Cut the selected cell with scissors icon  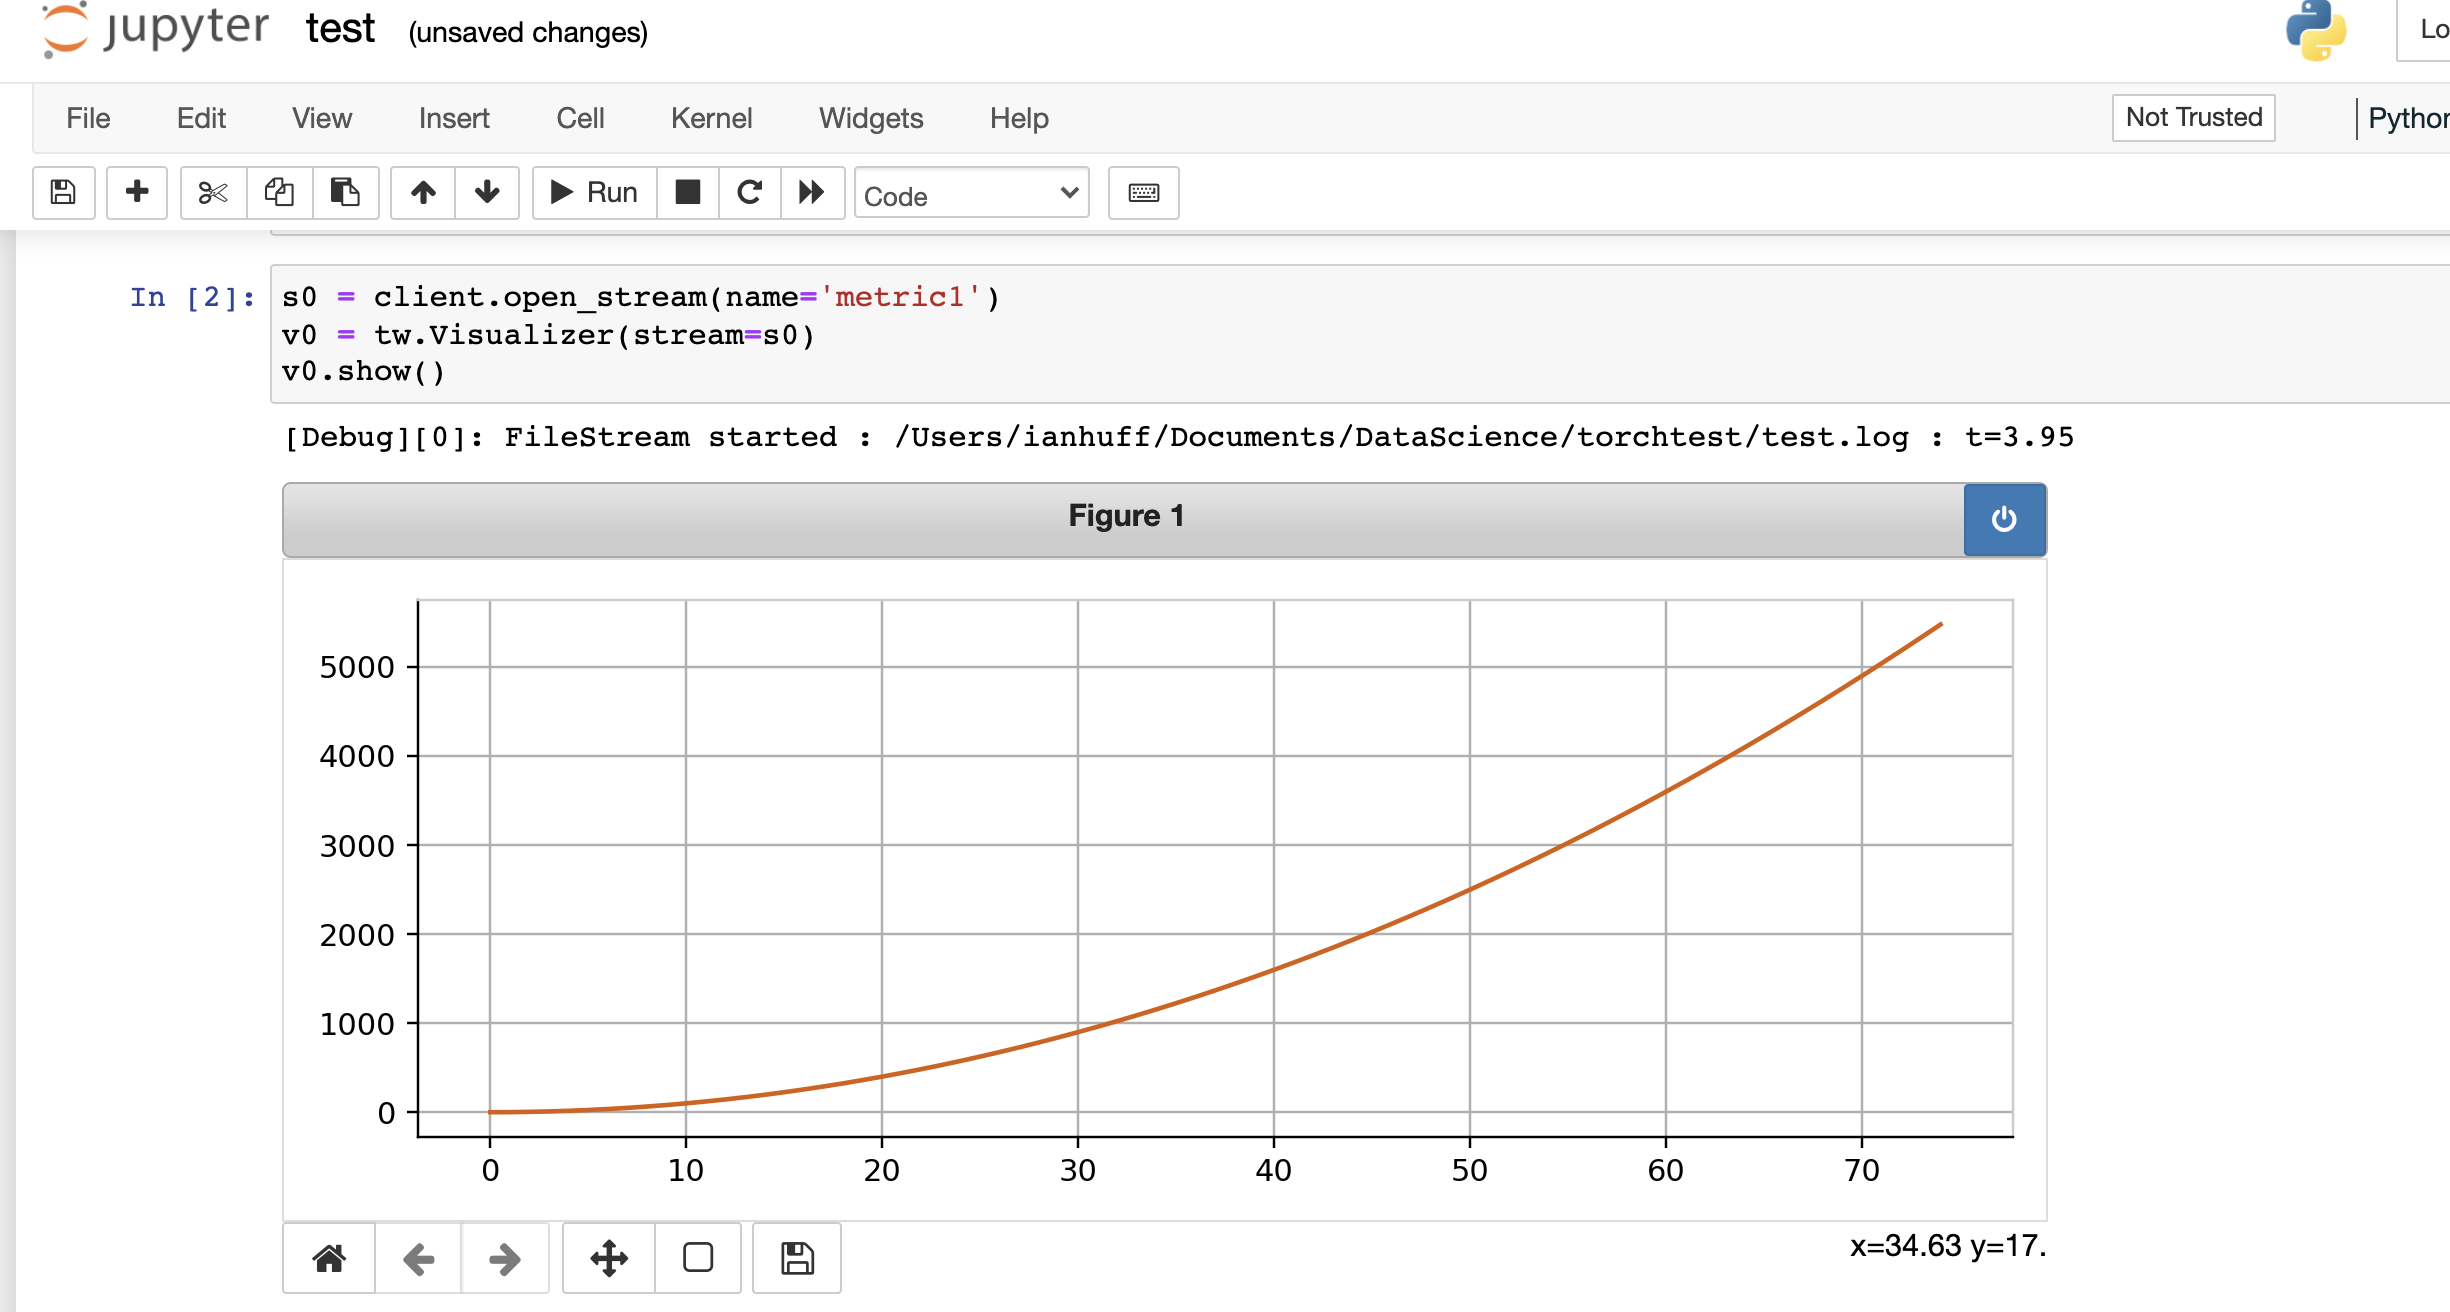tap(211, 192)
